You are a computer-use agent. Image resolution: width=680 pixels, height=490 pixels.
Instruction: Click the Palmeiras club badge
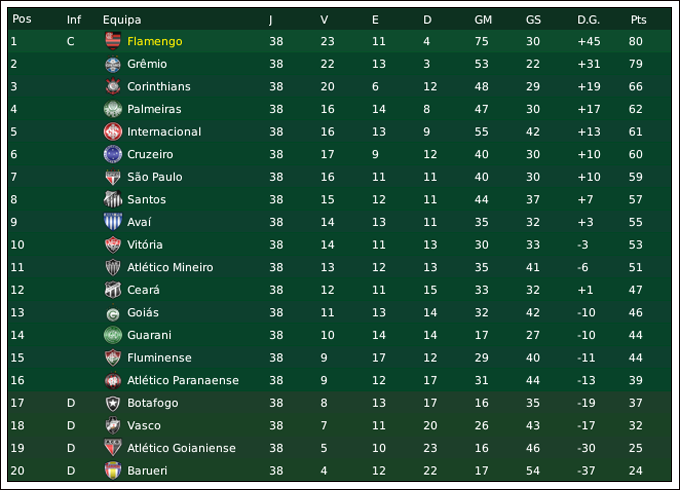pyautogui.click(x=112, y=109)
